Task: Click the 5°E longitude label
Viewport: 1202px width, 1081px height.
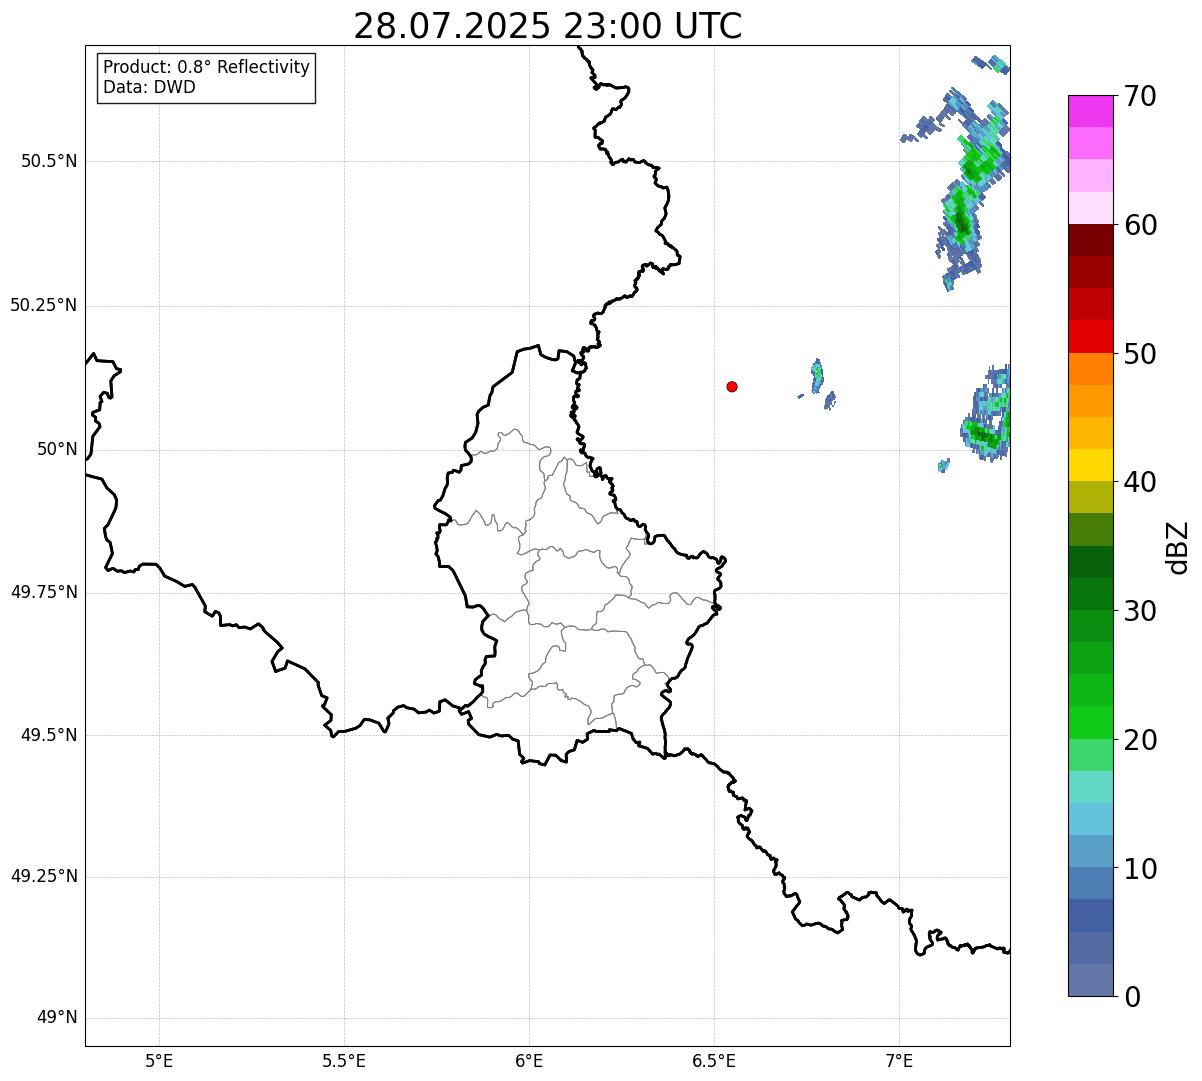Action: coord(159,1060)
